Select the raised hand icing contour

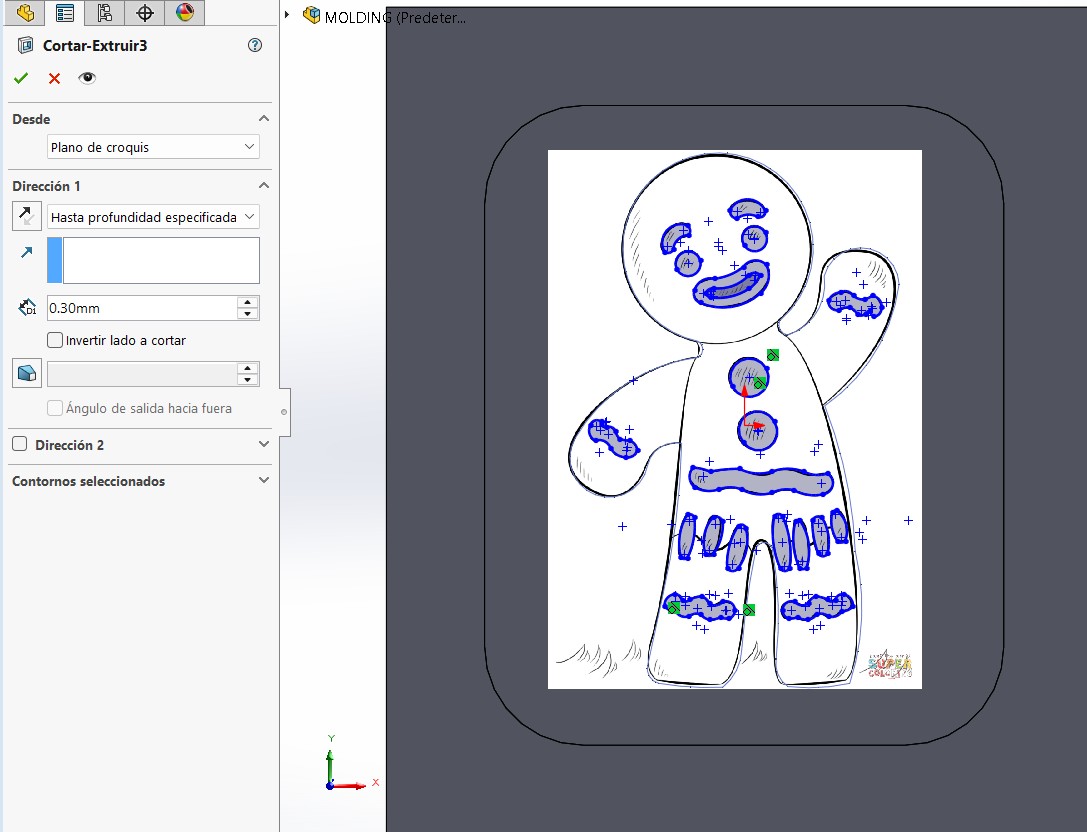point(855,304)
